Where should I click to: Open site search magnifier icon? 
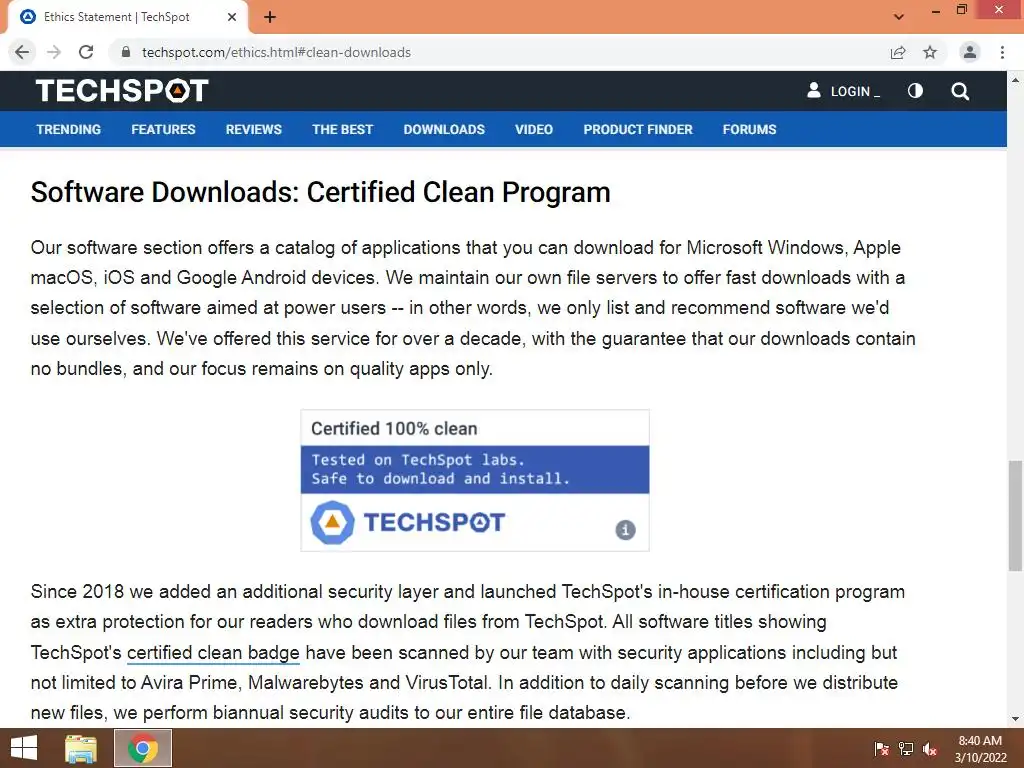pyautogui.click(x=960, y=91)
